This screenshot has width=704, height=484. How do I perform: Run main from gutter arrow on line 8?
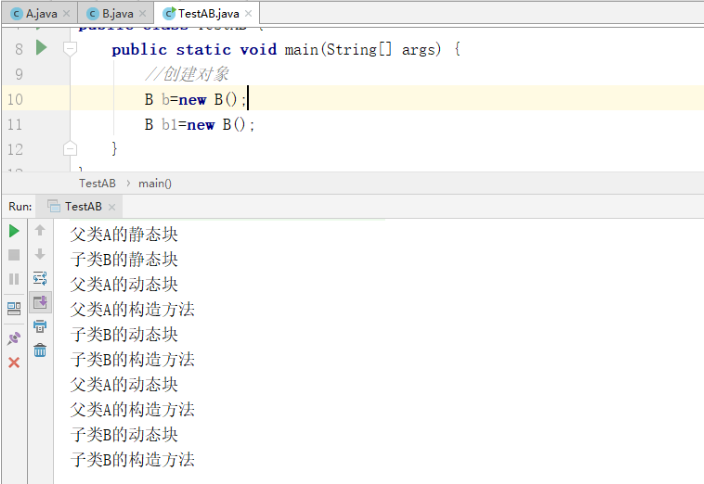point(41,48)
